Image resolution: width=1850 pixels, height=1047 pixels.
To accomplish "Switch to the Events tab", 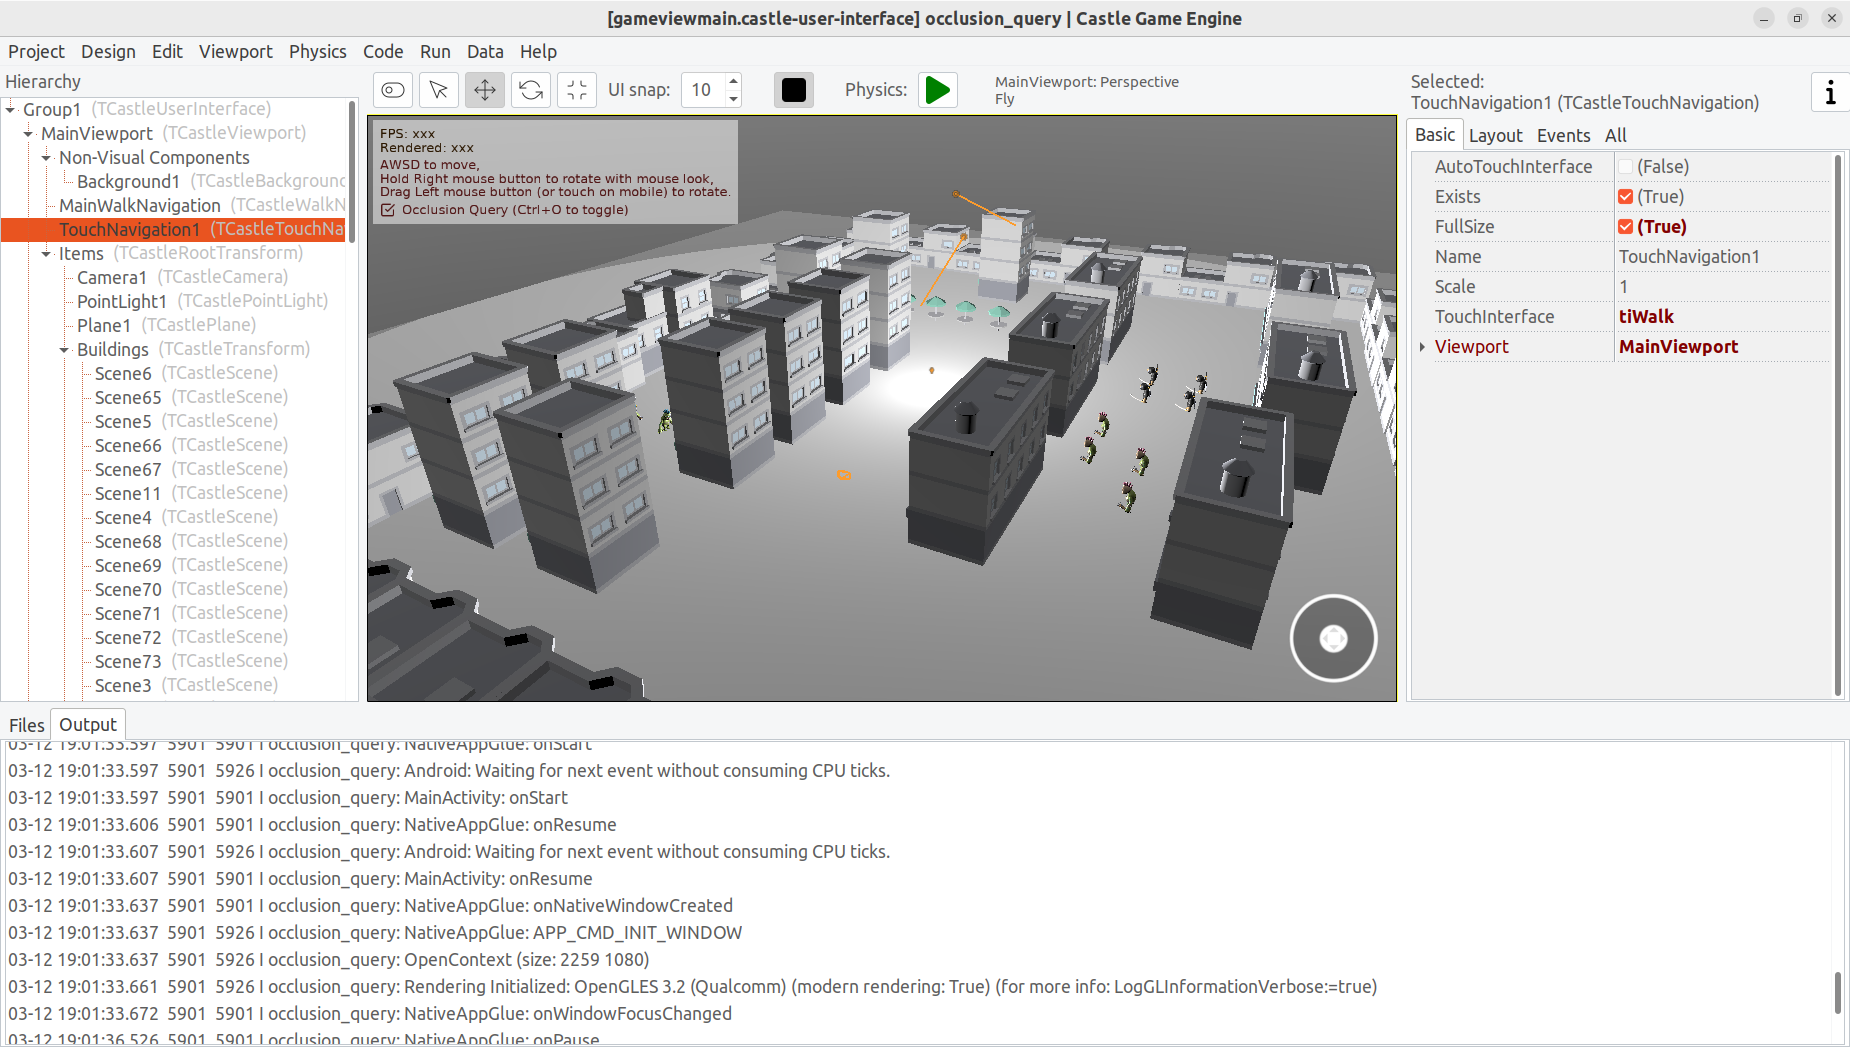I will [1563, 135].
